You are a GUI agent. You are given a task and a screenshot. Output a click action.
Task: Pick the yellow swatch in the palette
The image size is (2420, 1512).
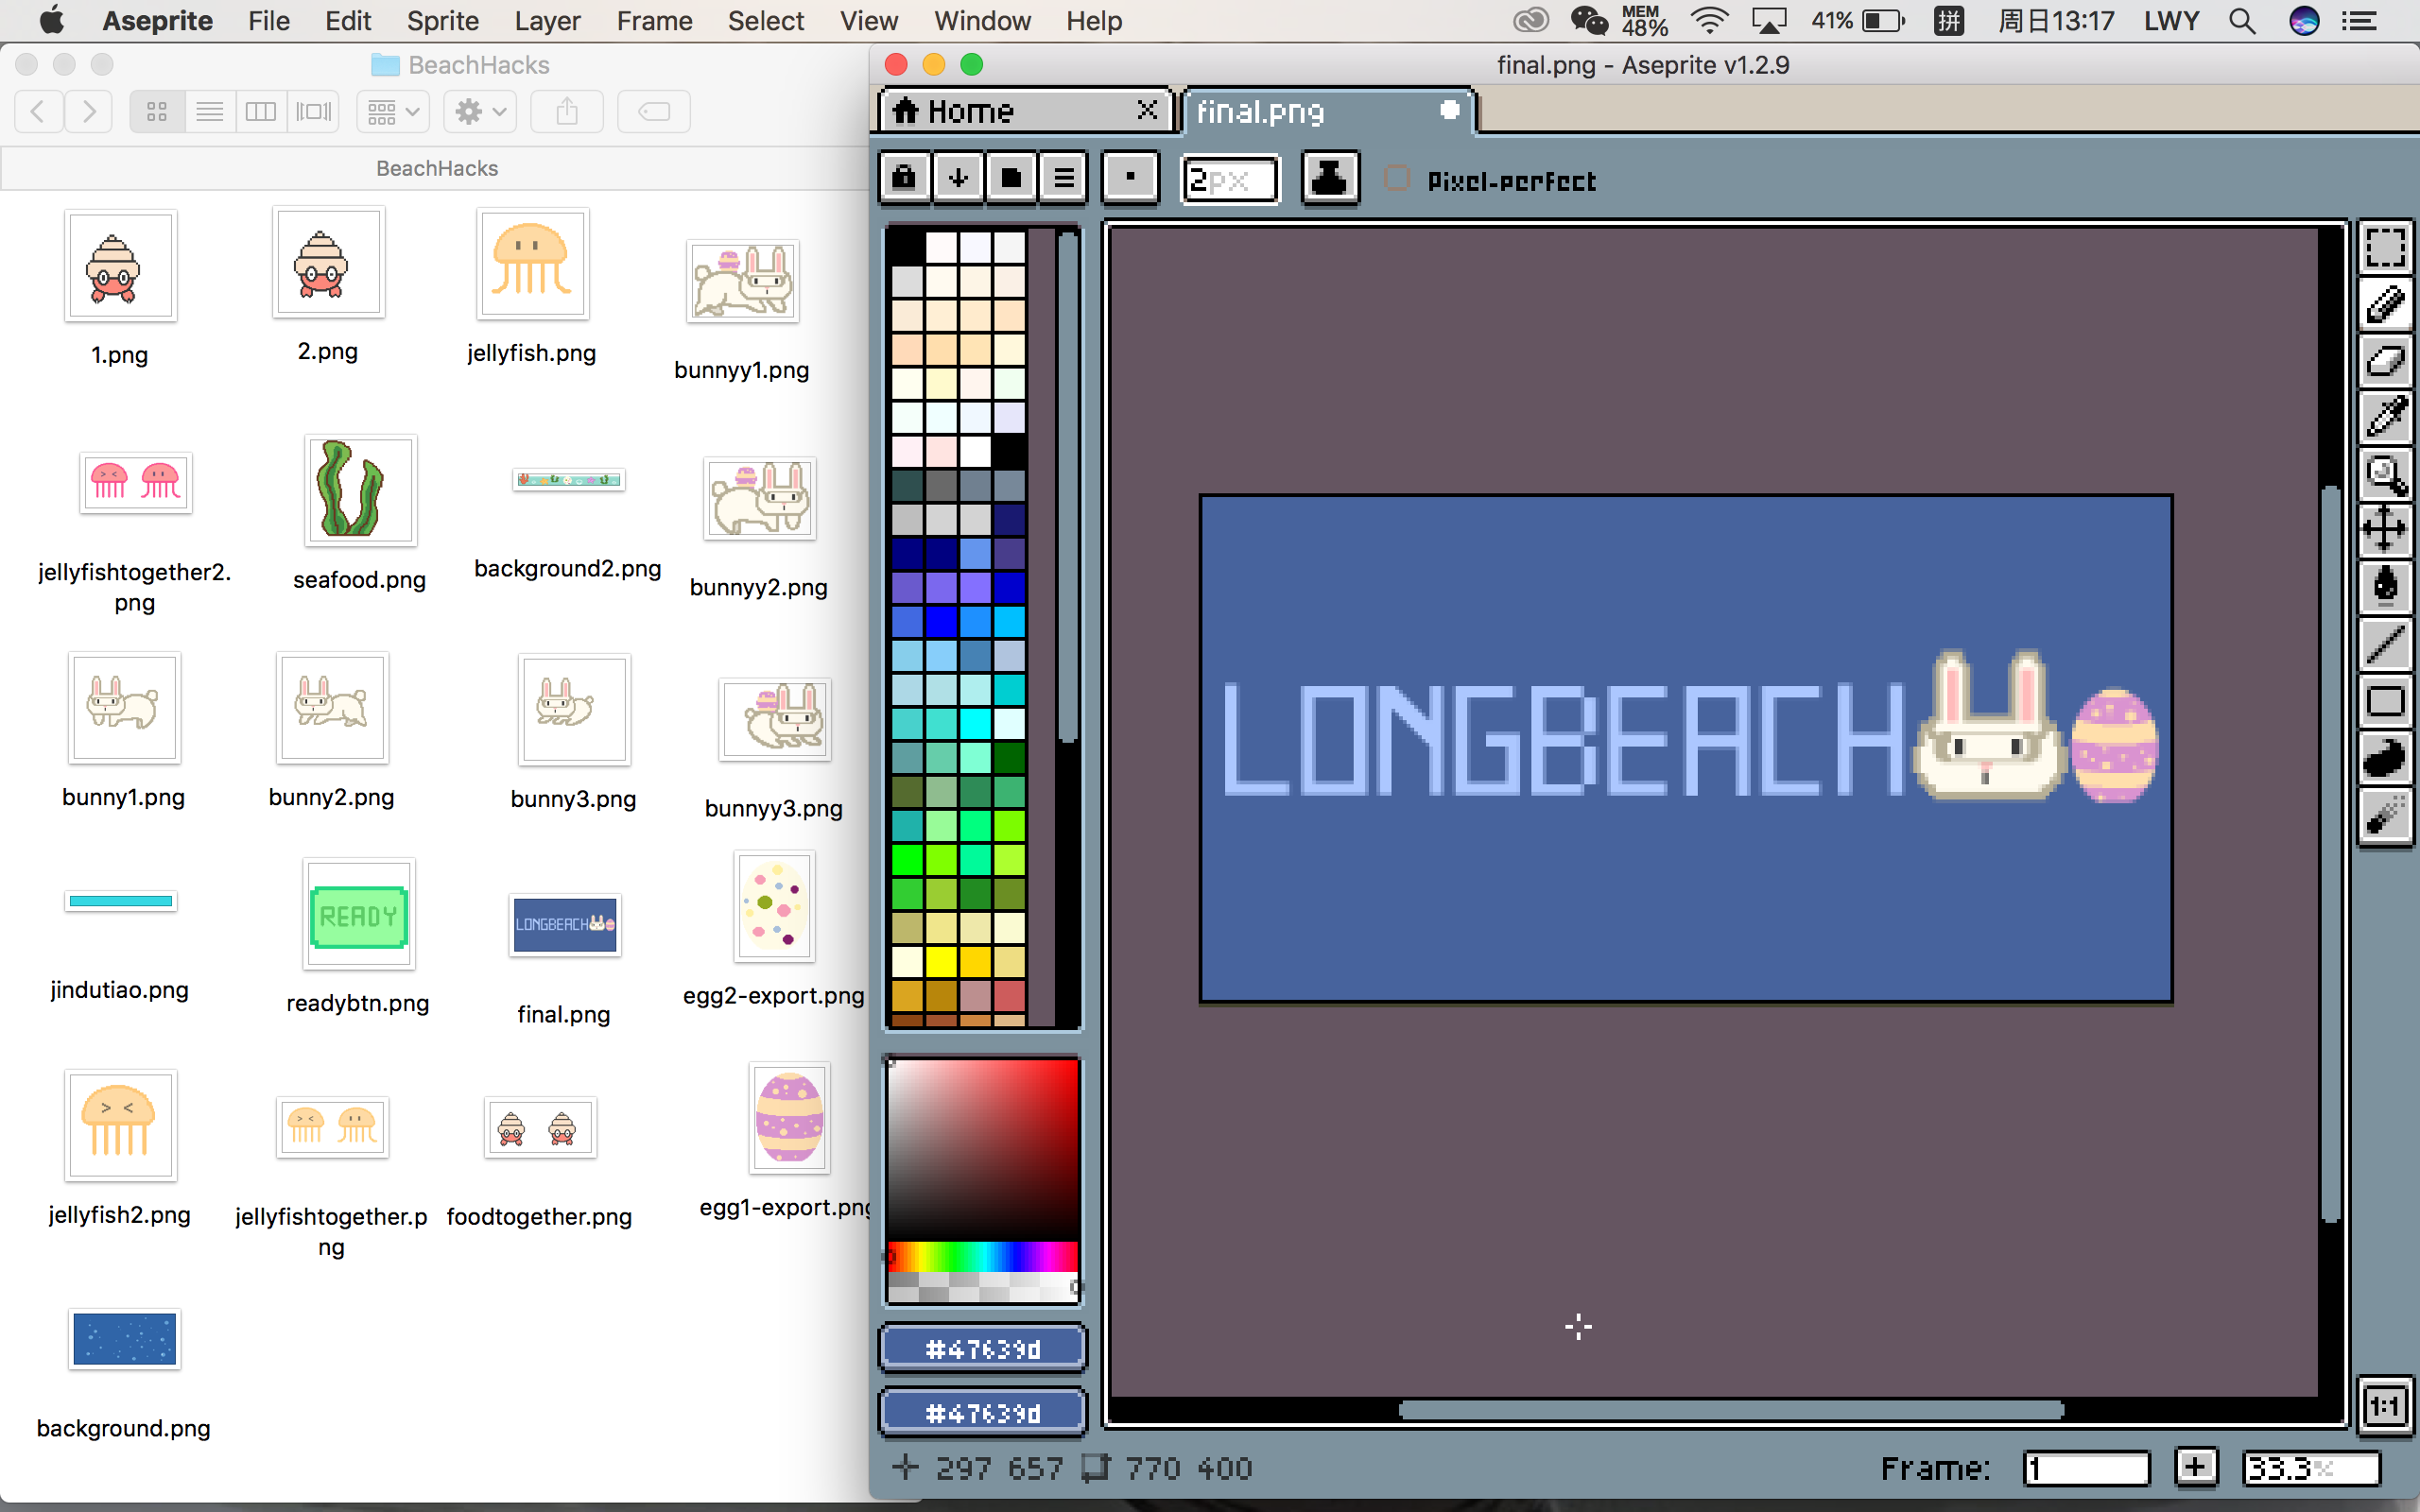tap(941, 961)
